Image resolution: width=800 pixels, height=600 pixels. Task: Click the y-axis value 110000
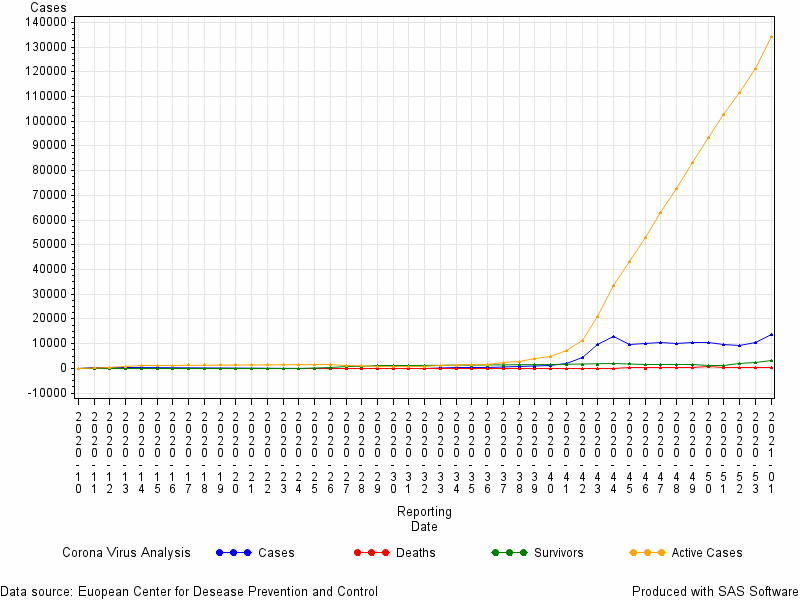tap(45, 96)
